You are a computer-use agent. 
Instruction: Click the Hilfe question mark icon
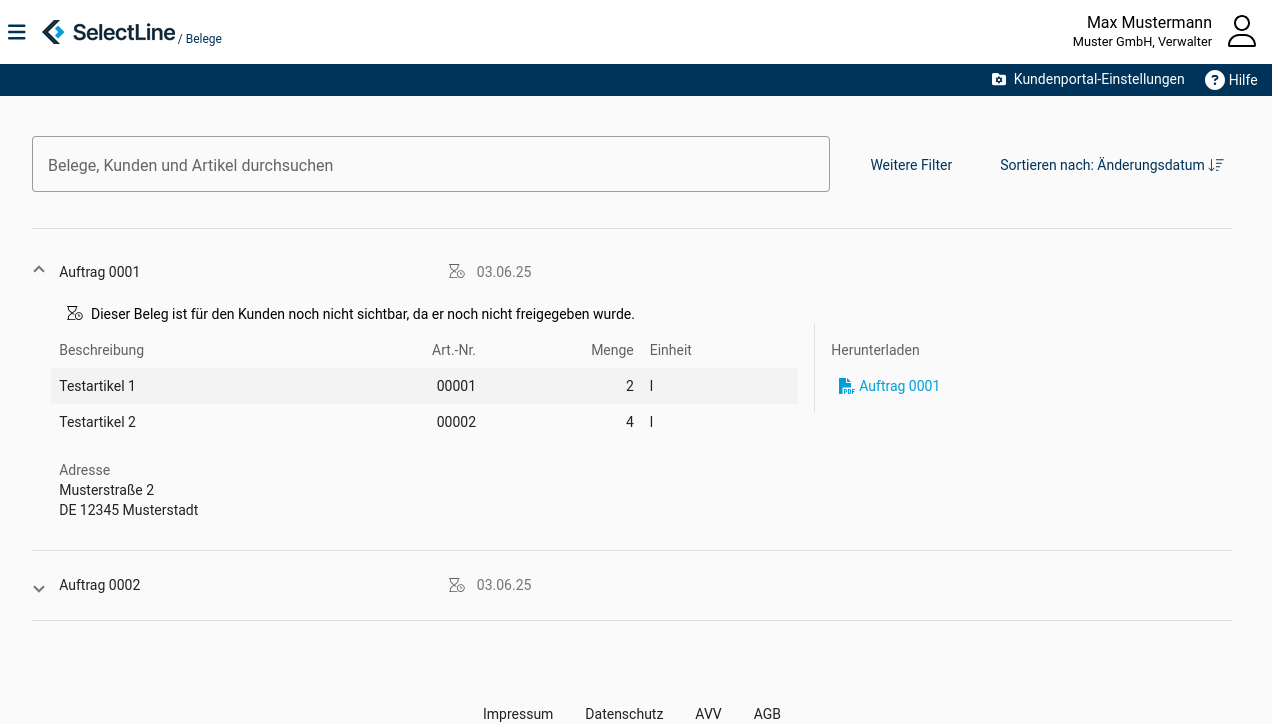pyautogui.click(x=1214, y=80)
